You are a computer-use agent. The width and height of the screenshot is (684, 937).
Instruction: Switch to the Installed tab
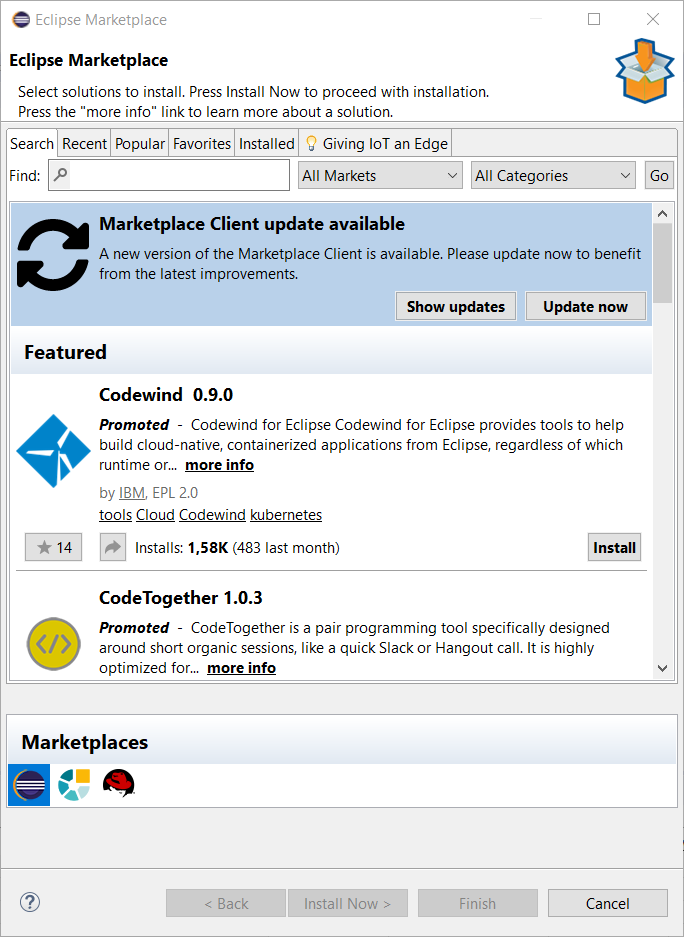(266, 143)
